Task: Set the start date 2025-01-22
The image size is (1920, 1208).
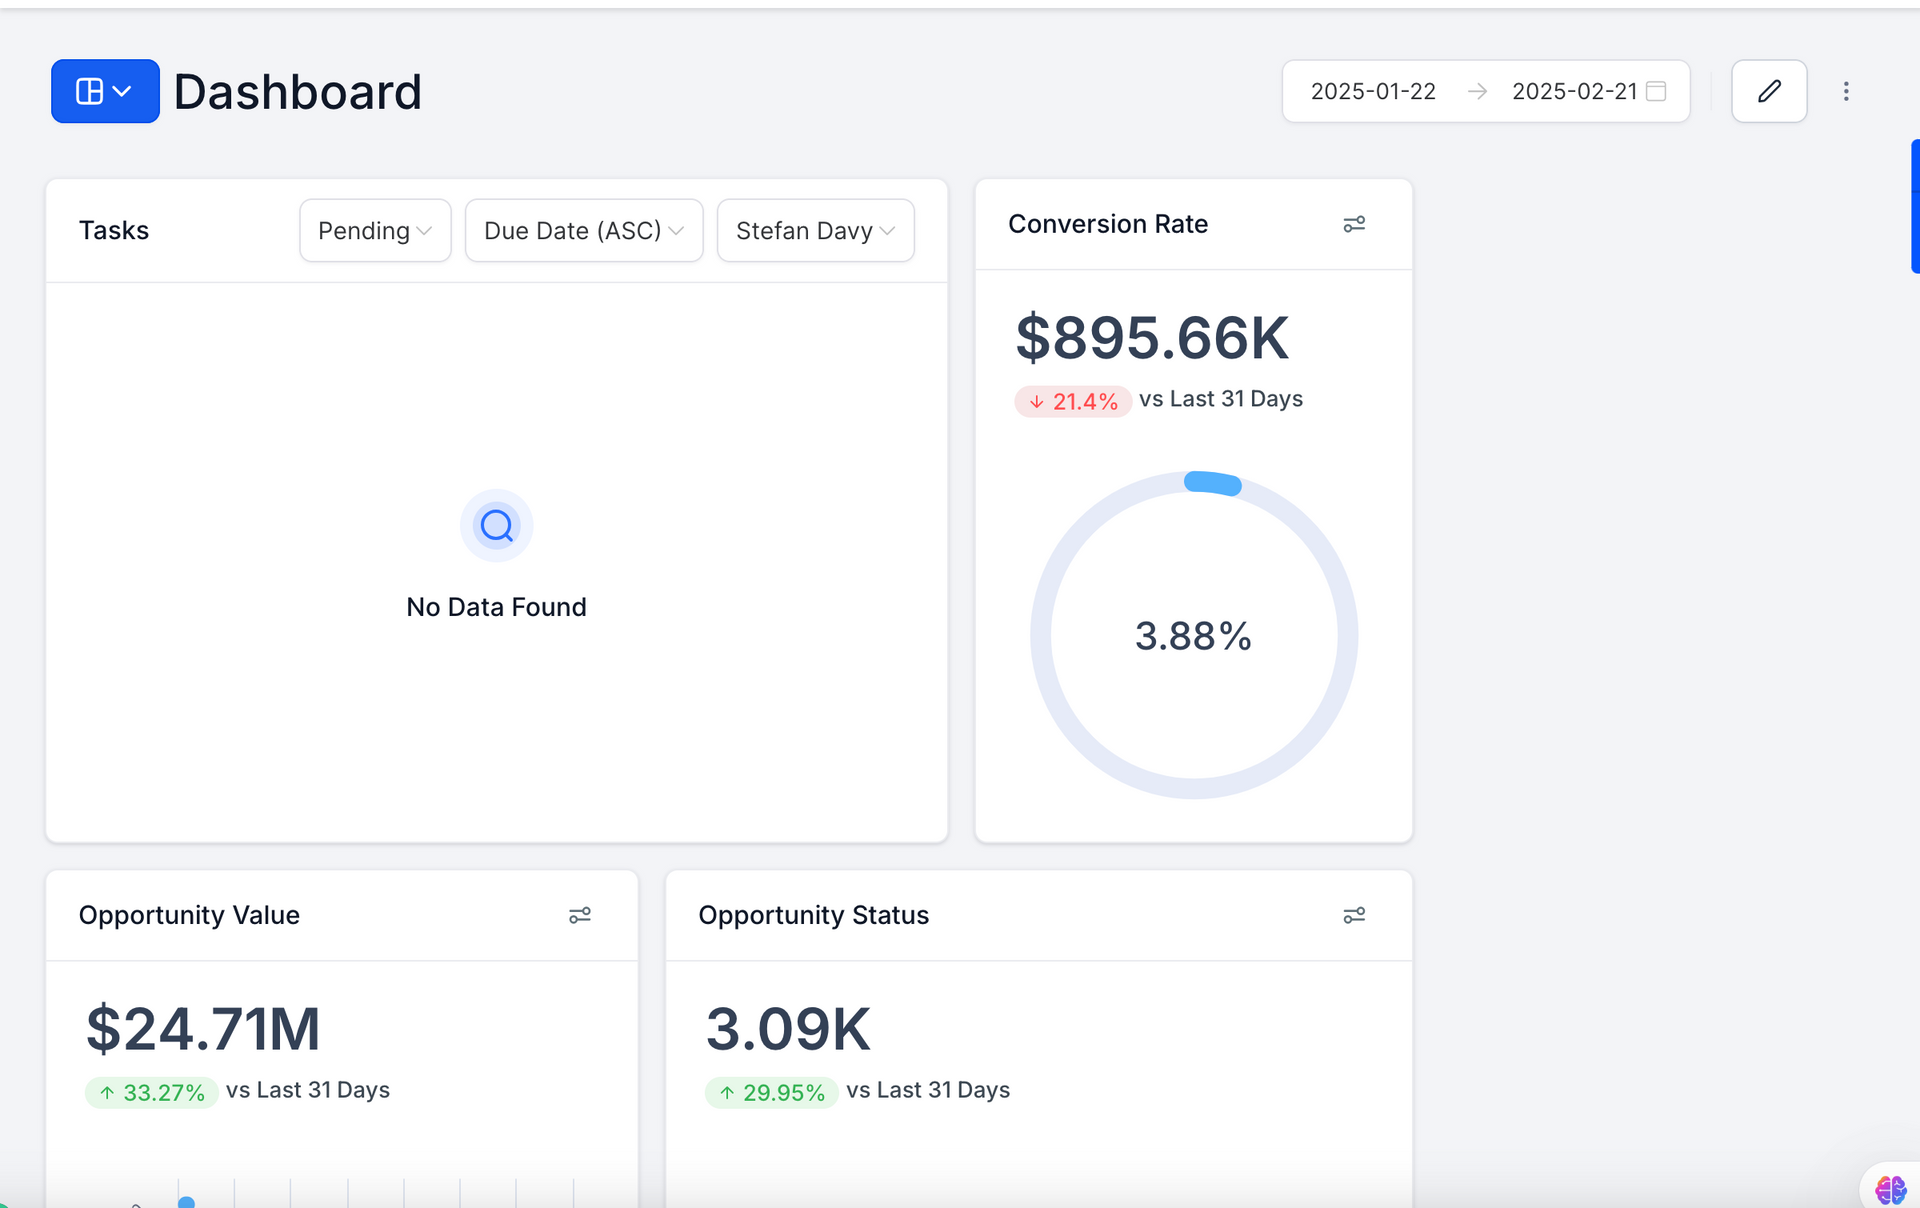Action: pos(1373,91)
